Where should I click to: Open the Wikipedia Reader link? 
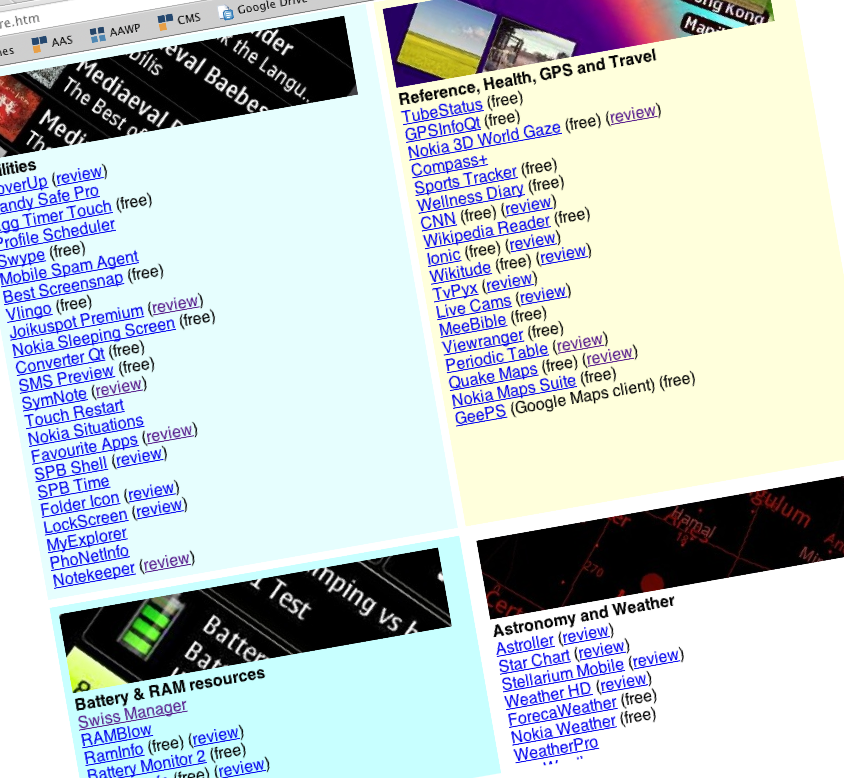point(487,232)
